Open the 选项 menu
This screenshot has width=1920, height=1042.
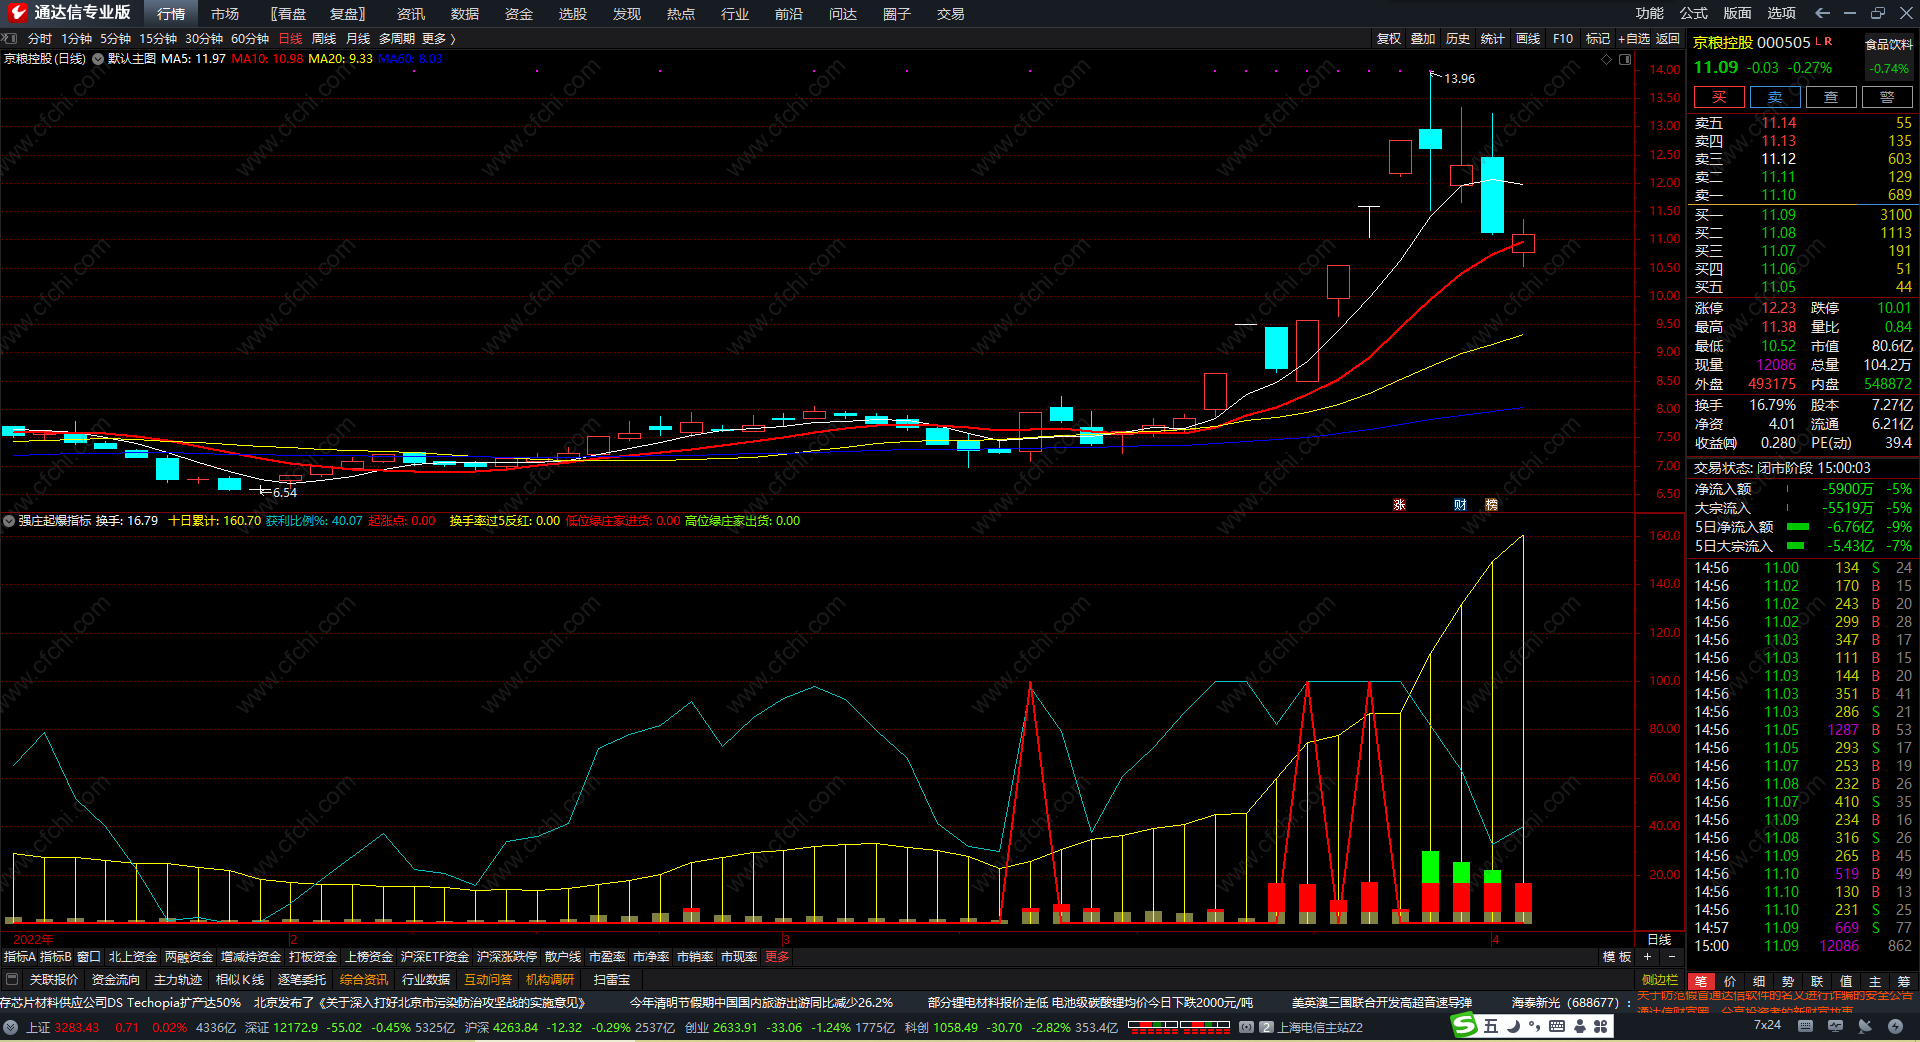point(1782,13)
